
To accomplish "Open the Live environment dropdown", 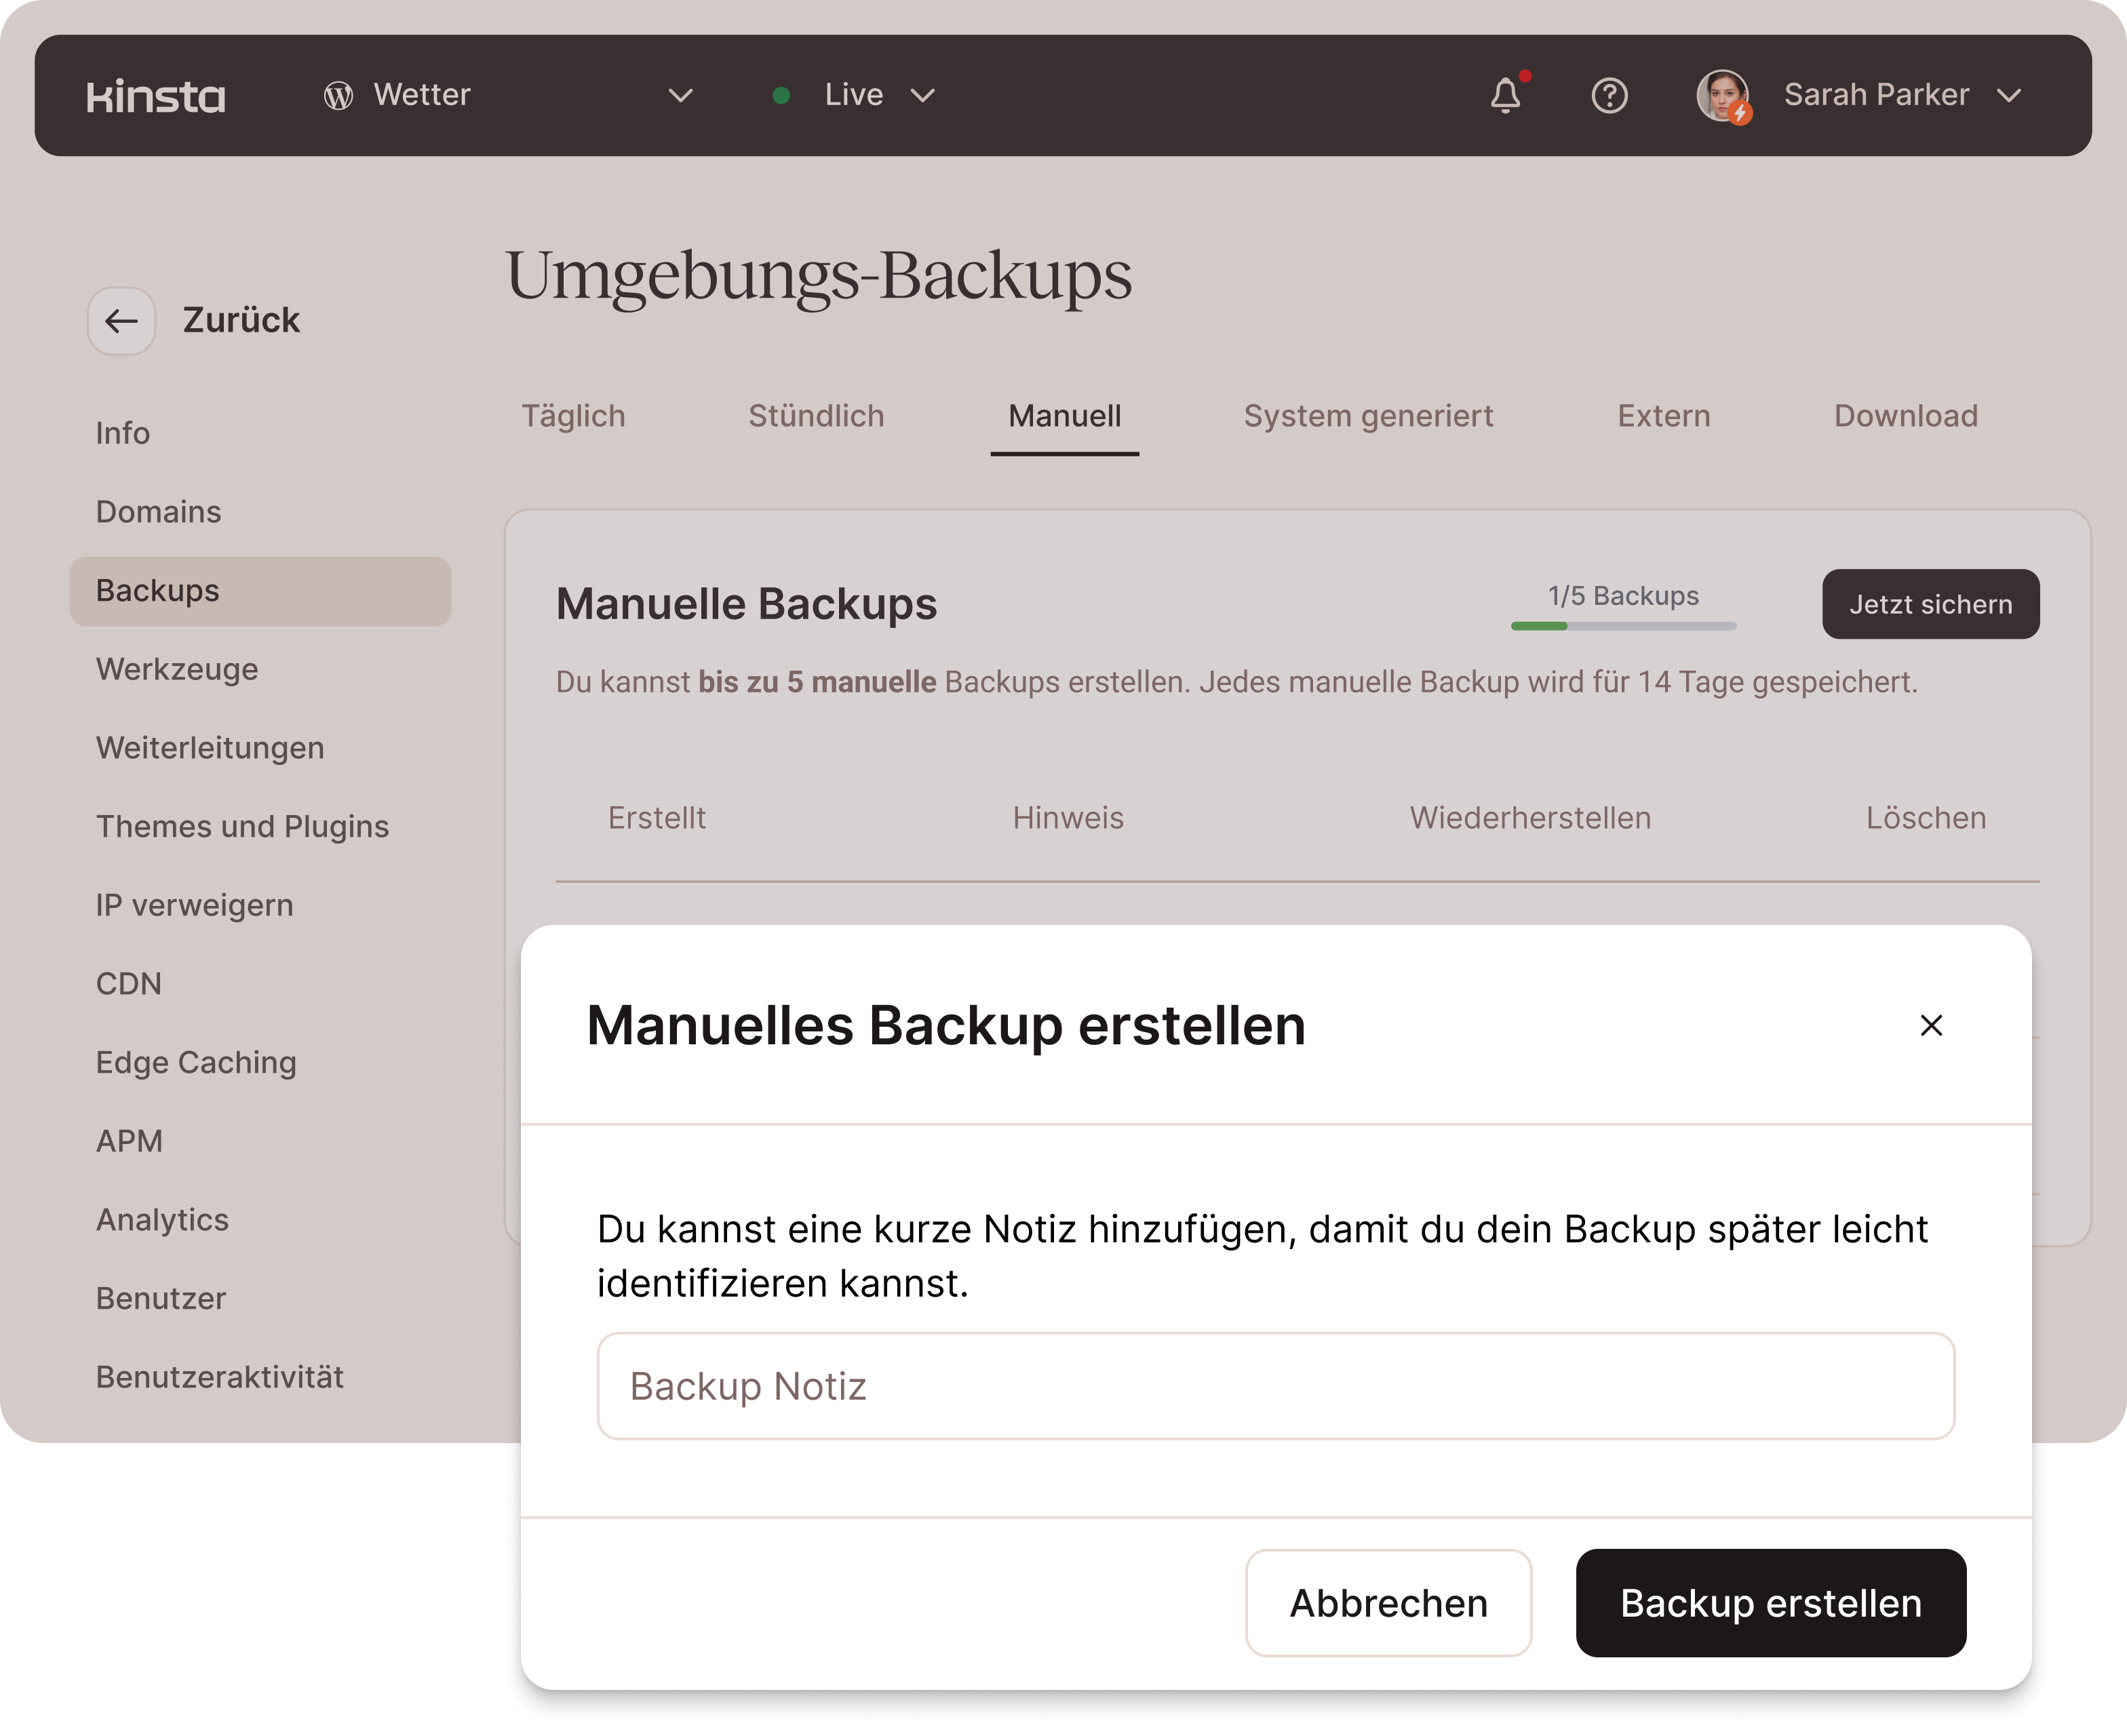I will pyautogui.click(x=922, y=96).
